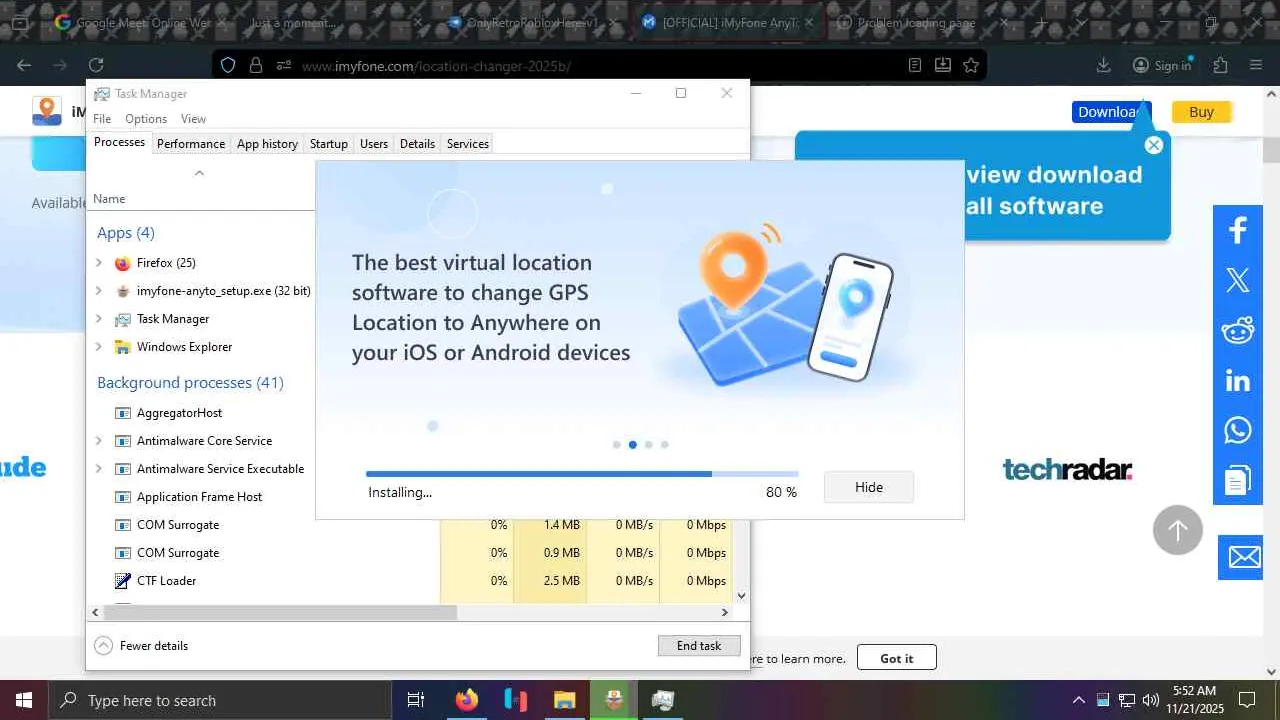This screenshot has width=1280, height=720.
Task: Hide the iMyFone installer window
Action: pyautogui.click(x=869, y=487)
